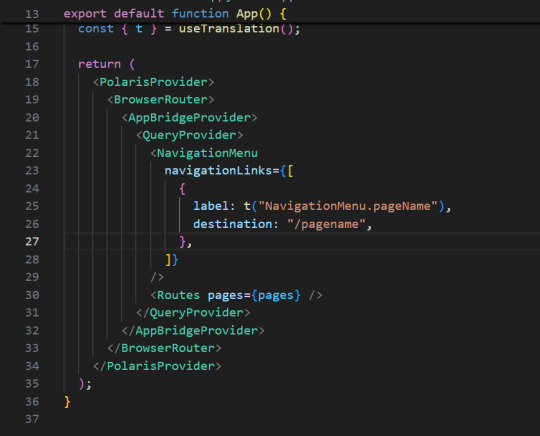
Task: Click the closing BrowserRouter tag on line 33
Action: point(164,348)
